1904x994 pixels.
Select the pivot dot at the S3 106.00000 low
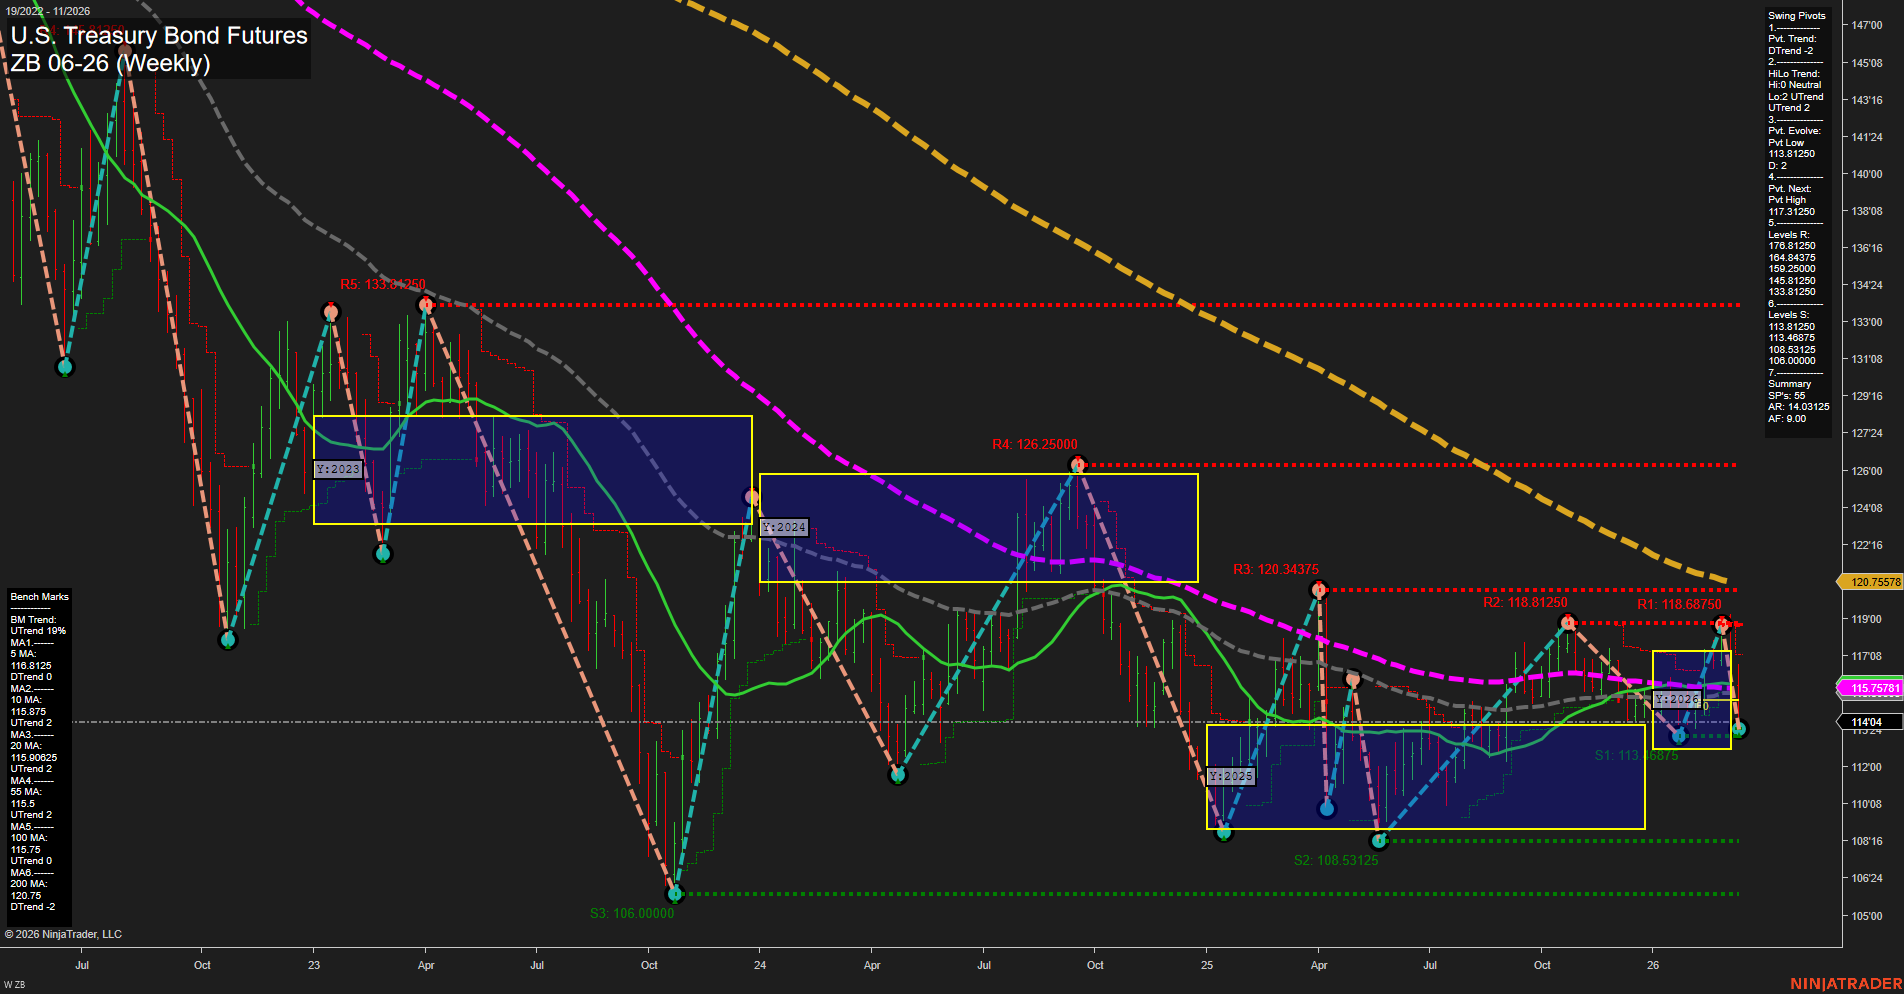[675, 895]
